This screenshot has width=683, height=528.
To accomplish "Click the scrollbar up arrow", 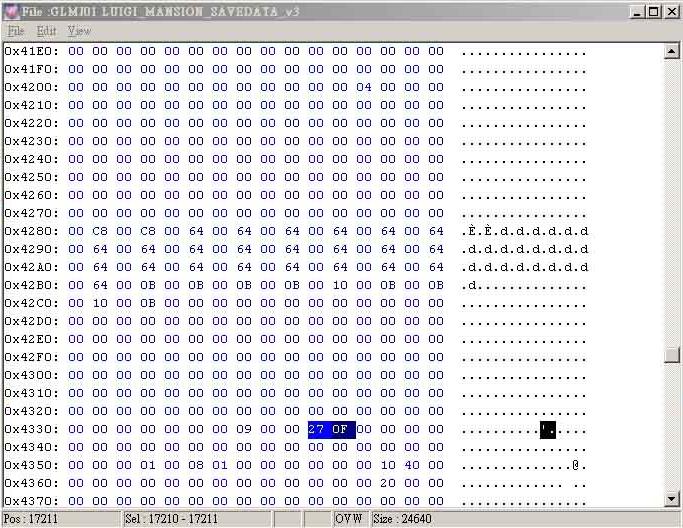I will pos(671,51).
